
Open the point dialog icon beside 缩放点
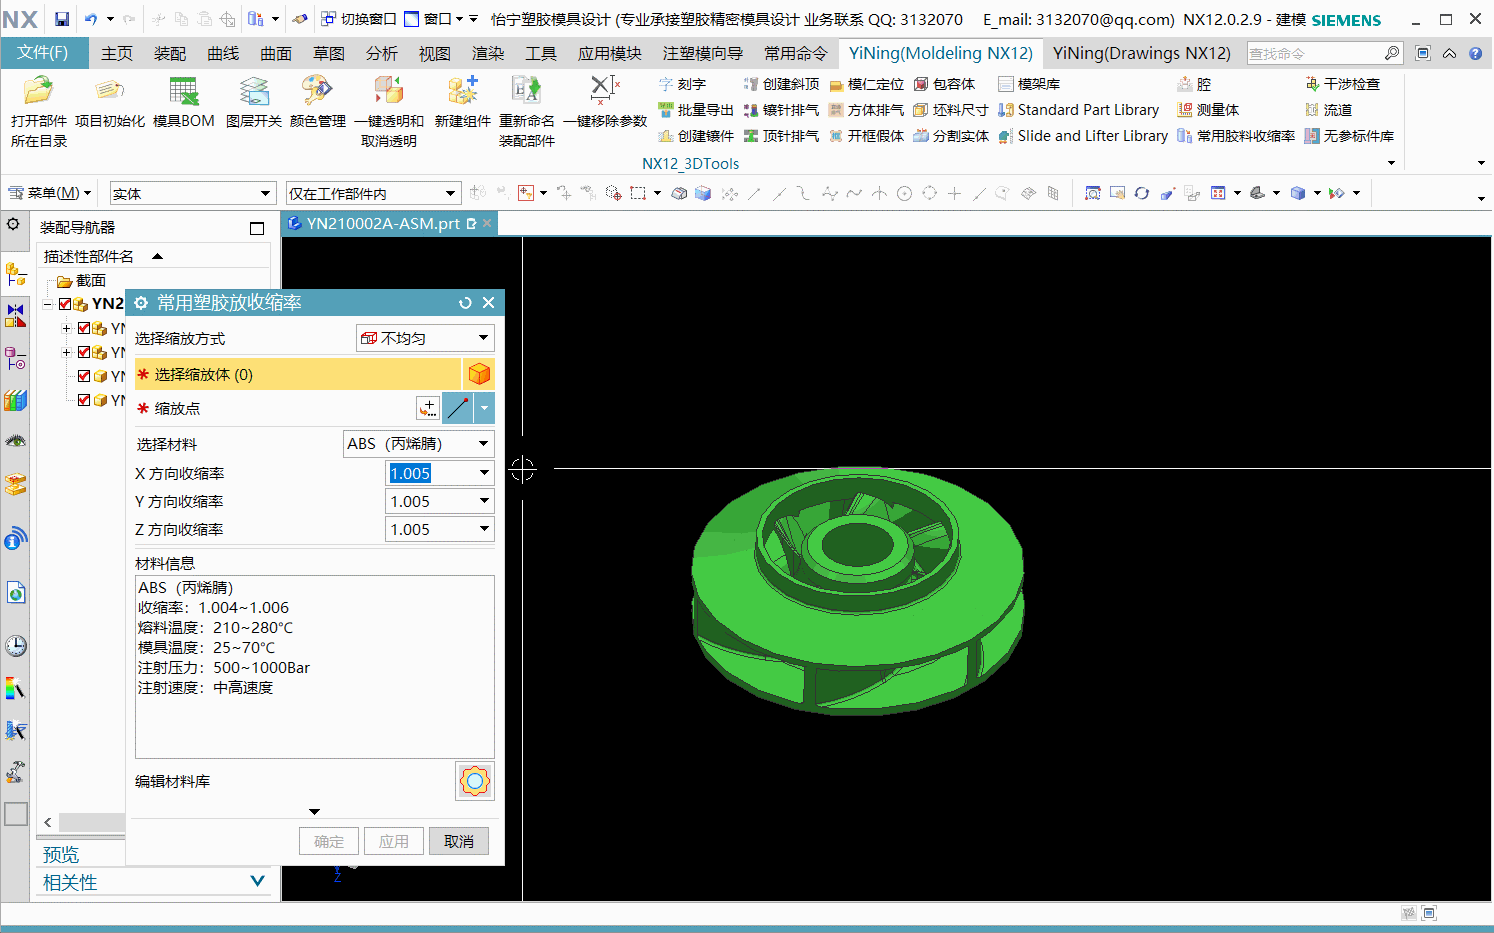coord(428,408)
